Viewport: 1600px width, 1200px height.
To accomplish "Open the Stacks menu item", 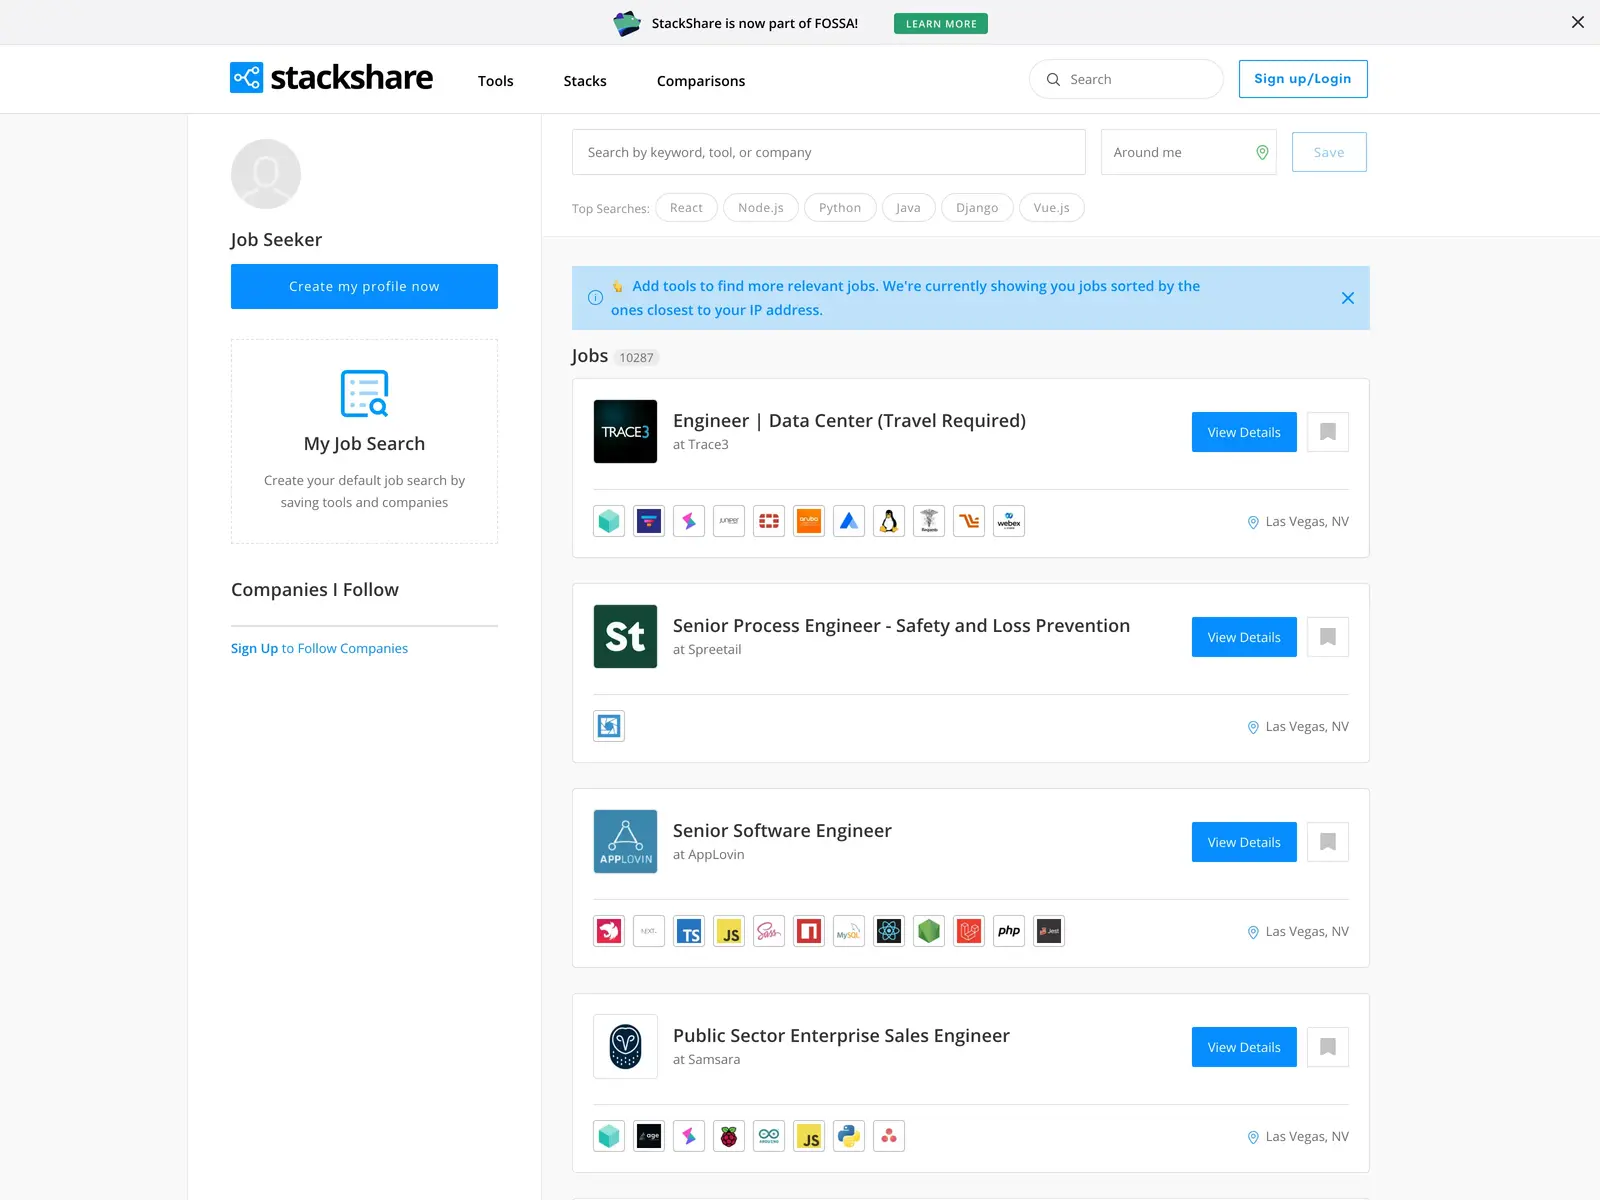I will [x=585, y=81].
